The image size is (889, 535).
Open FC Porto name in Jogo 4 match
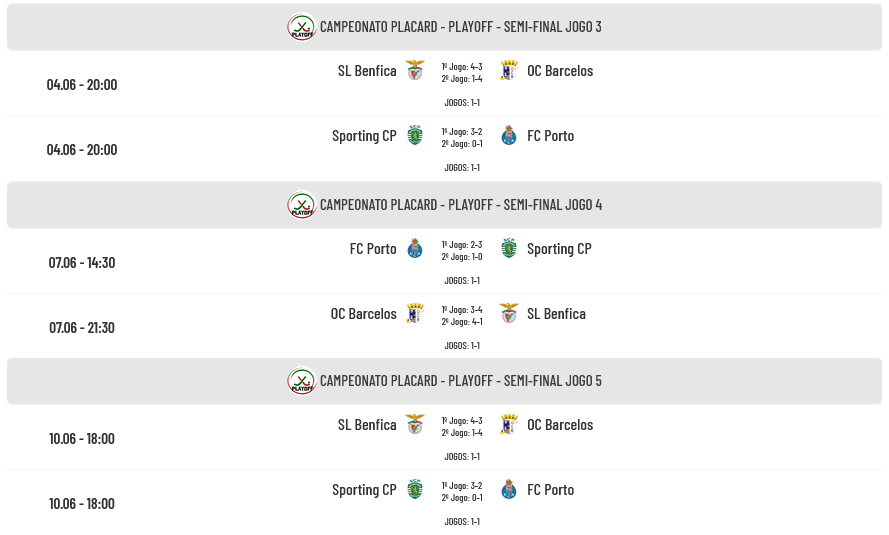[373, 249]
